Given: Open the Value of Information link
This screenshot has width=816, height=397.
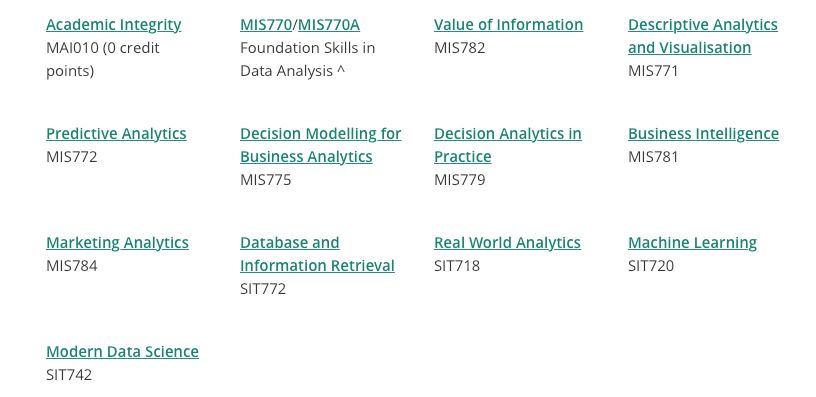Looking at the screenshot, I should (x=508, y=24).
